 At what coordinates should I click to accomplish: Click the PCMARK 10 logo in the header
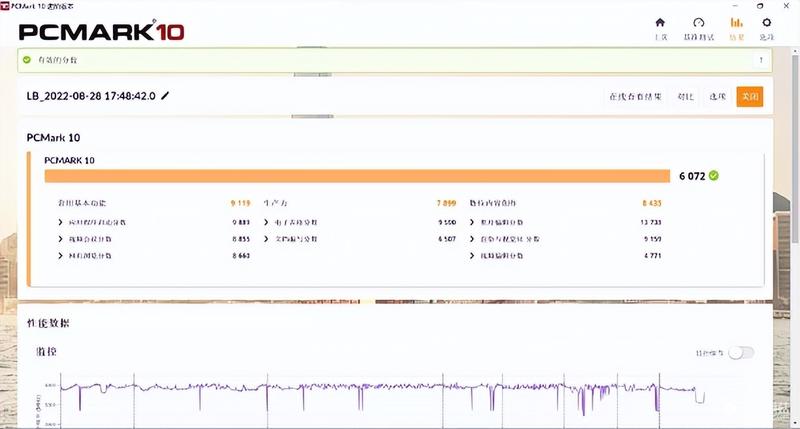coord(101,31)
